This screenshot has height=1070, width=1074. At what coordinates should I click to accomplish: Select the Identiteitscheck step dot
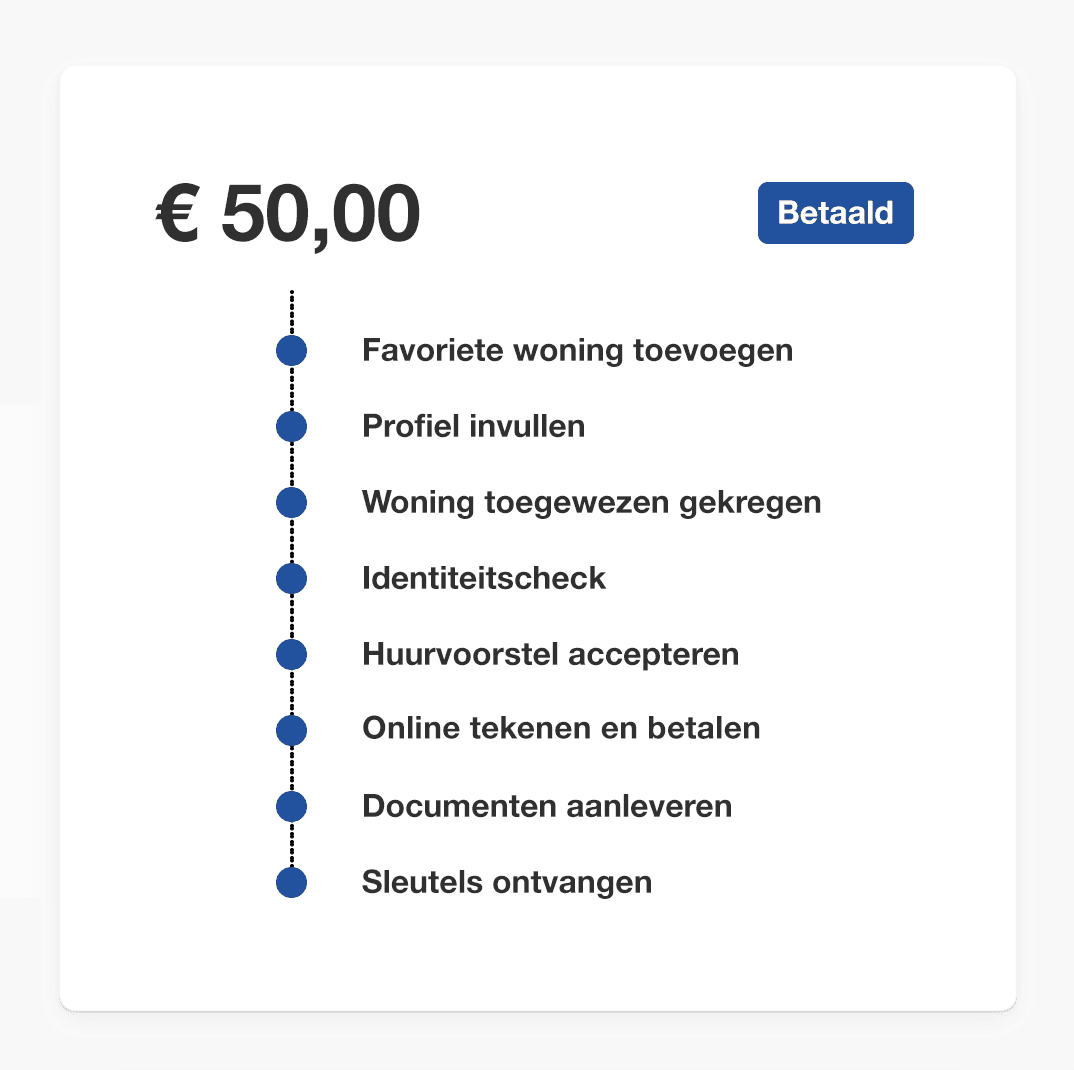coord(291,578)
